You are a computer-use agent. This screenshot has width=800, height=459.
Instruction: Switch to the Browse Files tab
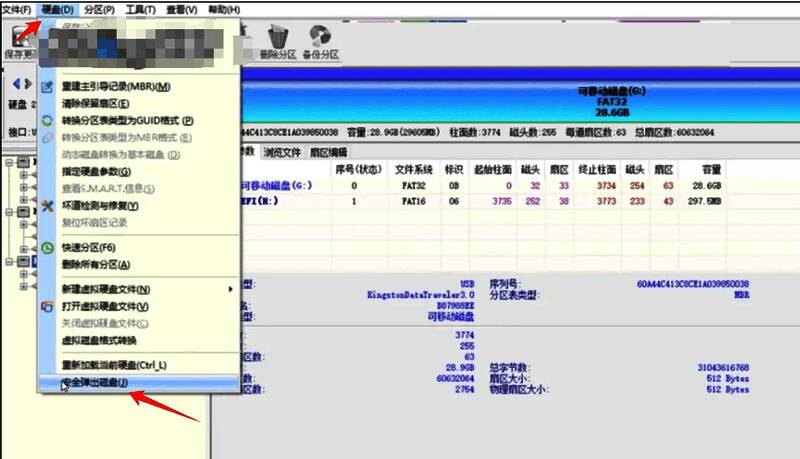(282, 153)
